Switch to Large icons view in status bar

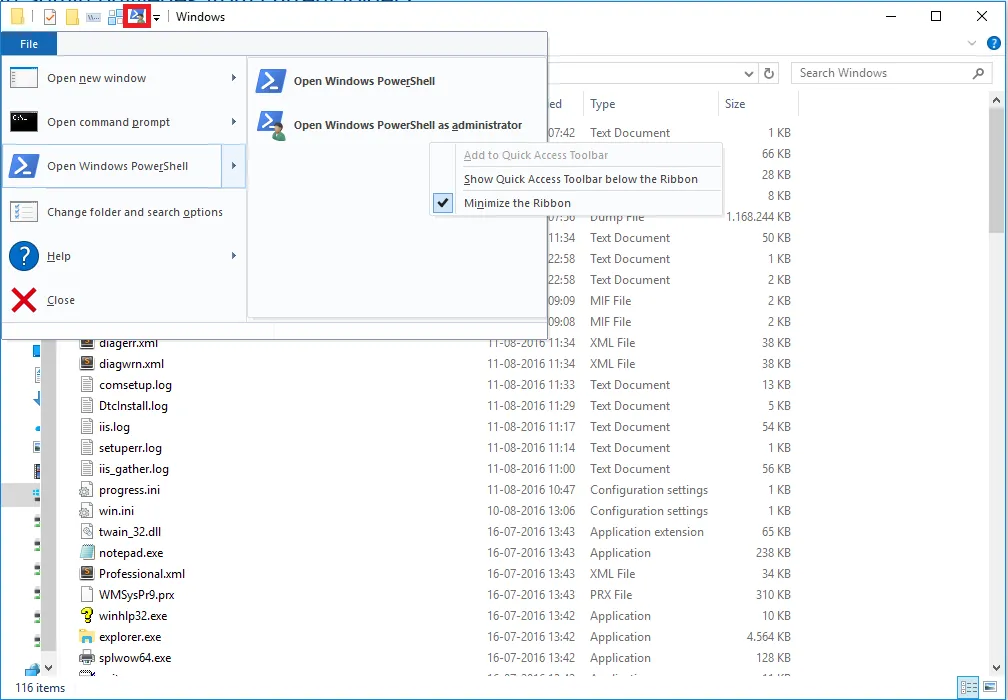pyautogui.click(x=989, y=687)
